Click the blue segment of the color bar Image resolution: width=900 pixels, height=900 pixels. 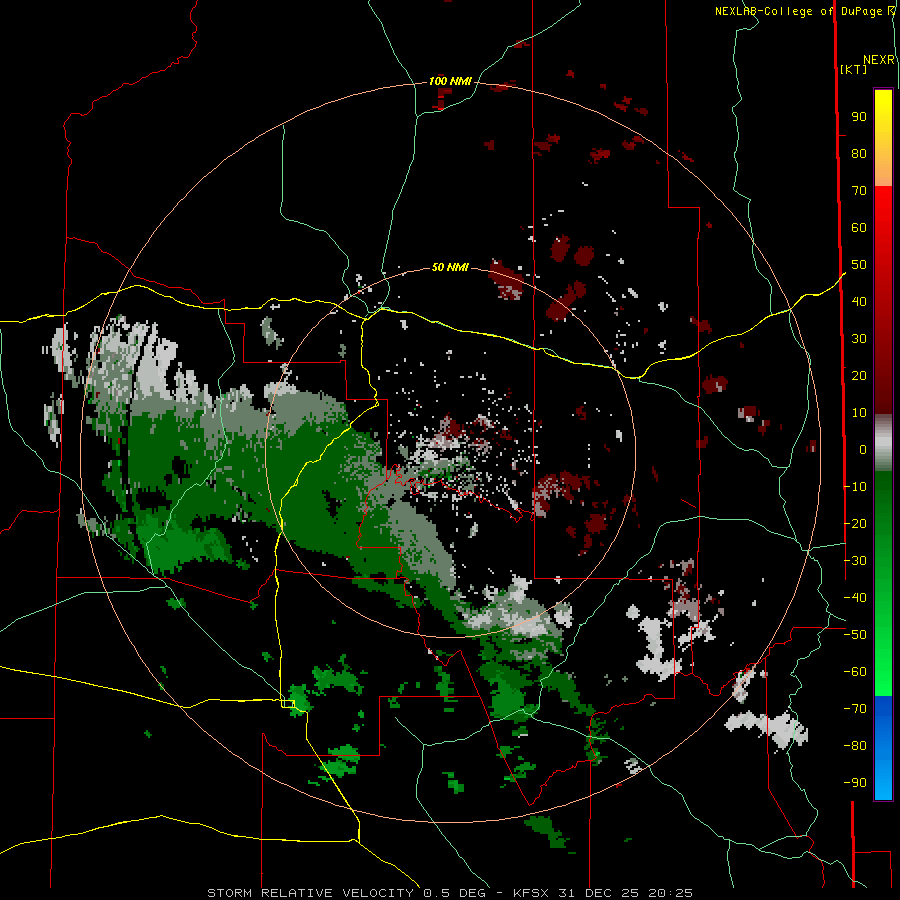[x=883, y=747]
